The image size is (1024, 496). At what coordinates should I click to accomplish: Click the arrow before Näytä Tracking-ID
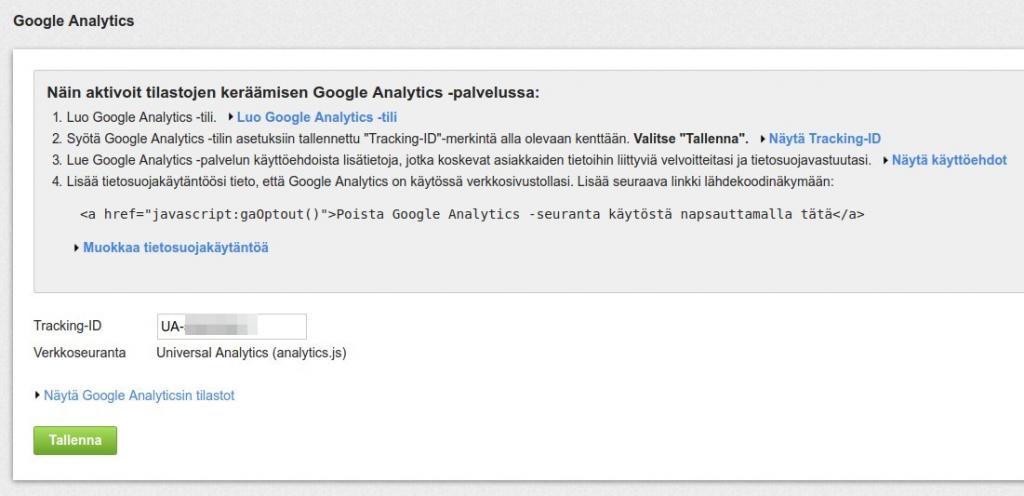[x=763, y=139]
